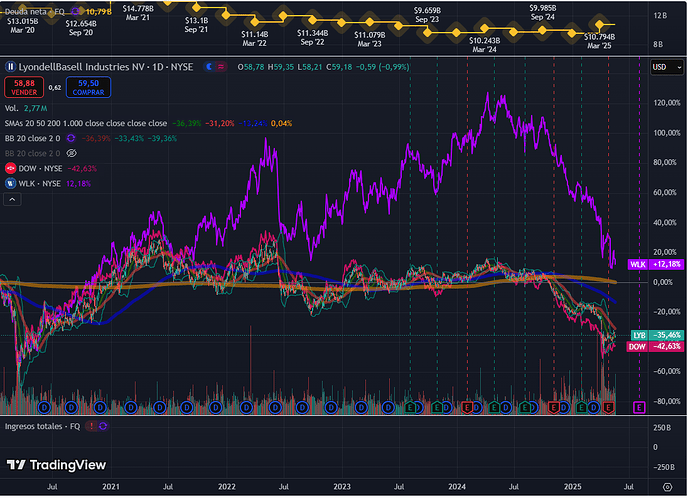Click the purple upcoming earnings E marker

639,408
